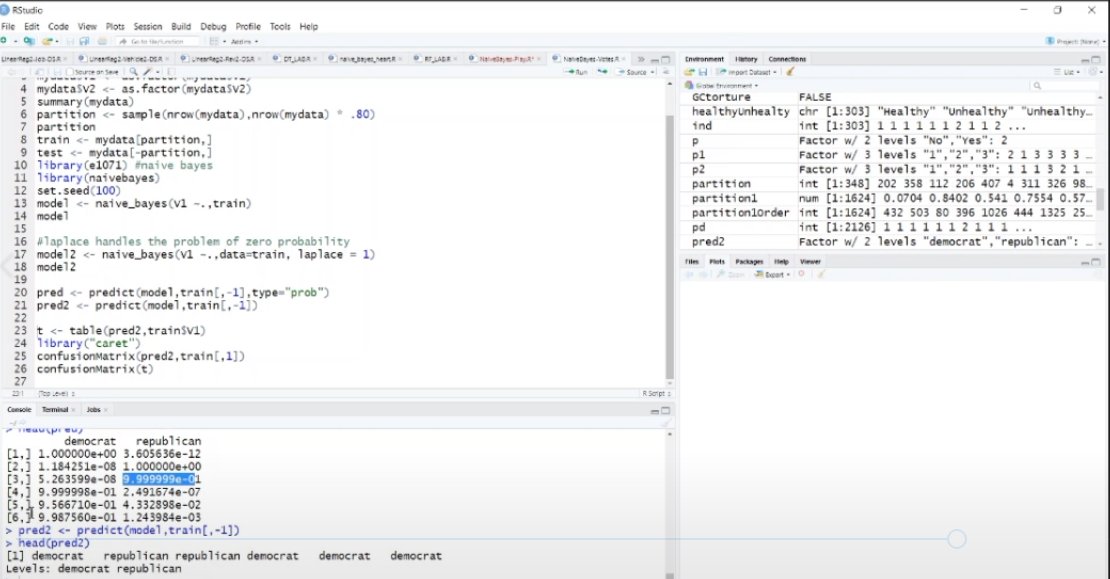Maximize the Plots pane
The width and height of the screenshot is (1110, 579).
pos(1096,262)
